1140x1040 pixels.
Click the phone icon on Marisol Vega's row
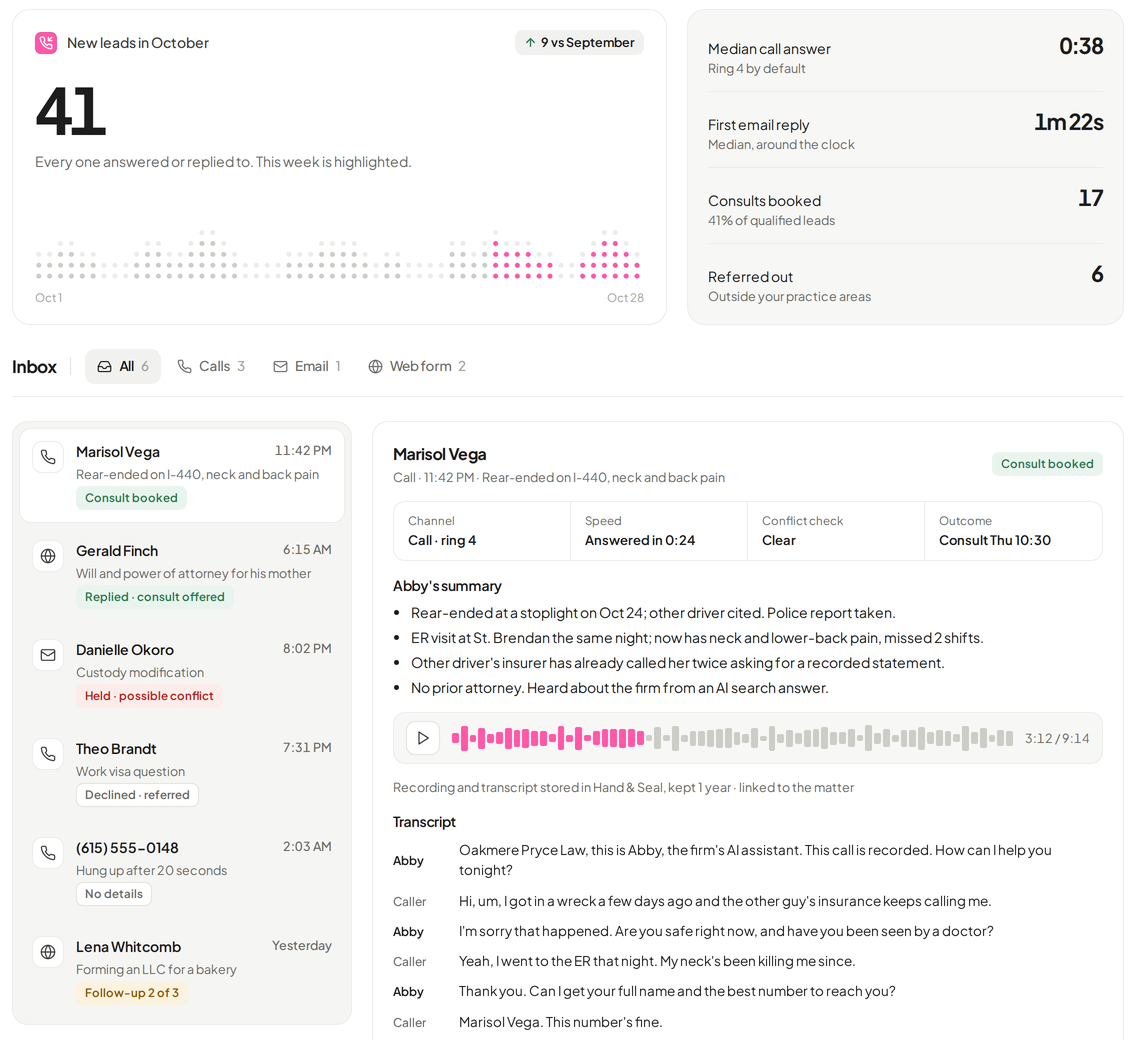48,457
